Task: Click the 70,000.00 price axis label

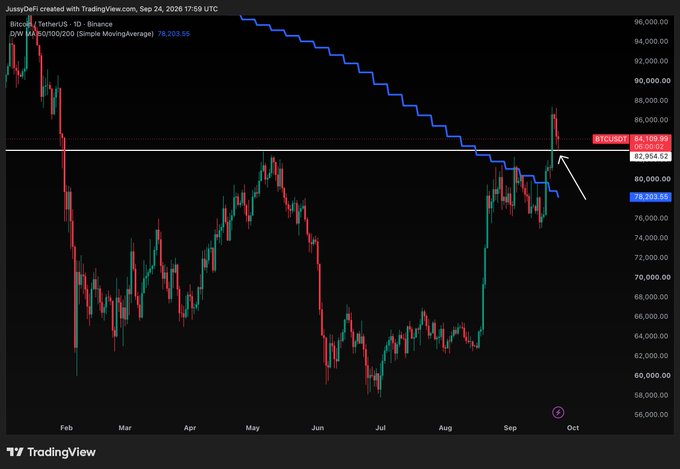Action: [652, 277]
